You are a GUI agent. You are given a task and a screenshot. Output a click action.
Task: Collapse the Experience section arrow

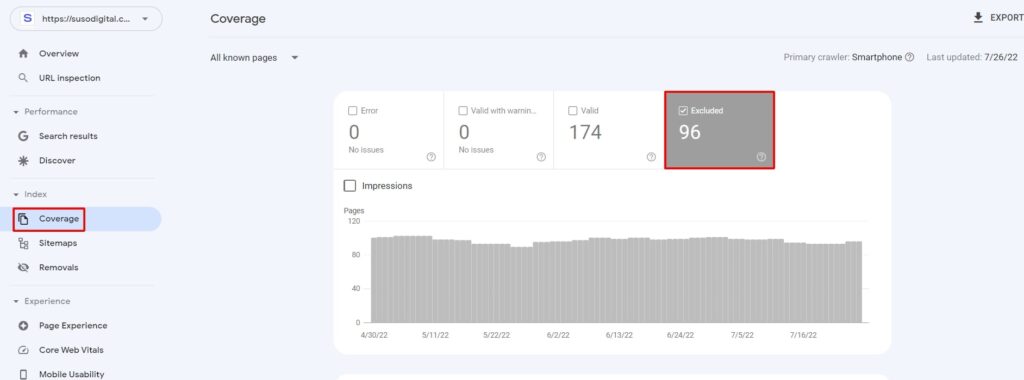tap(16, 302)
